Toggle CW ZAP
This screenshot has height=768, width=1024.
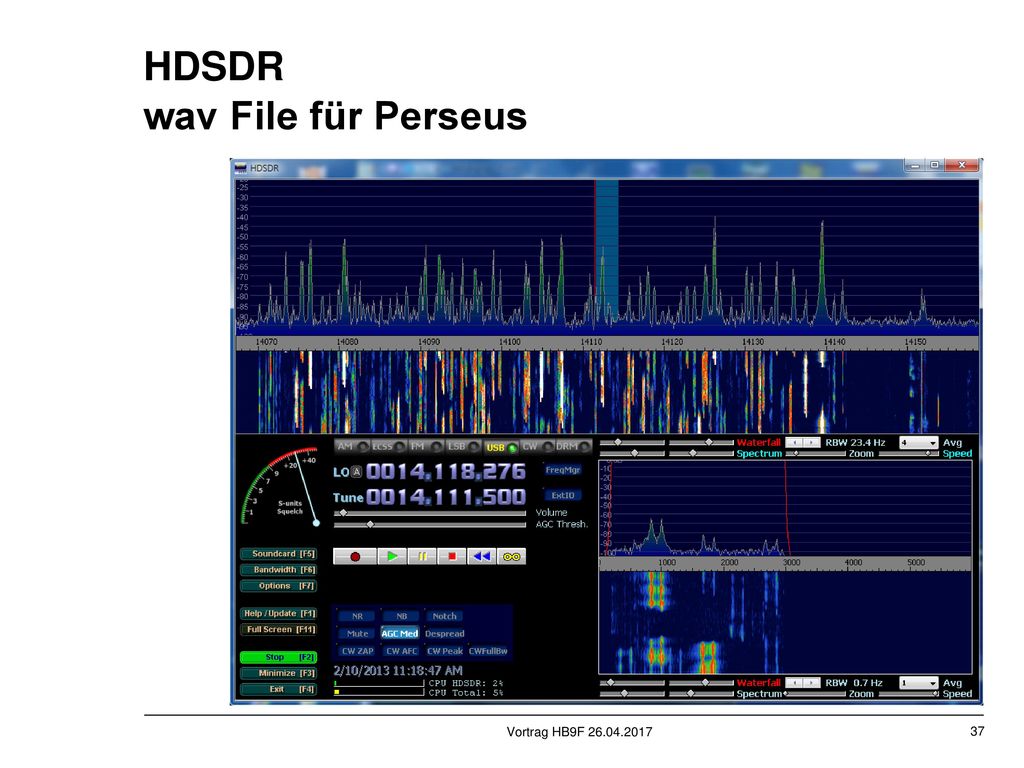pos(357,651)
